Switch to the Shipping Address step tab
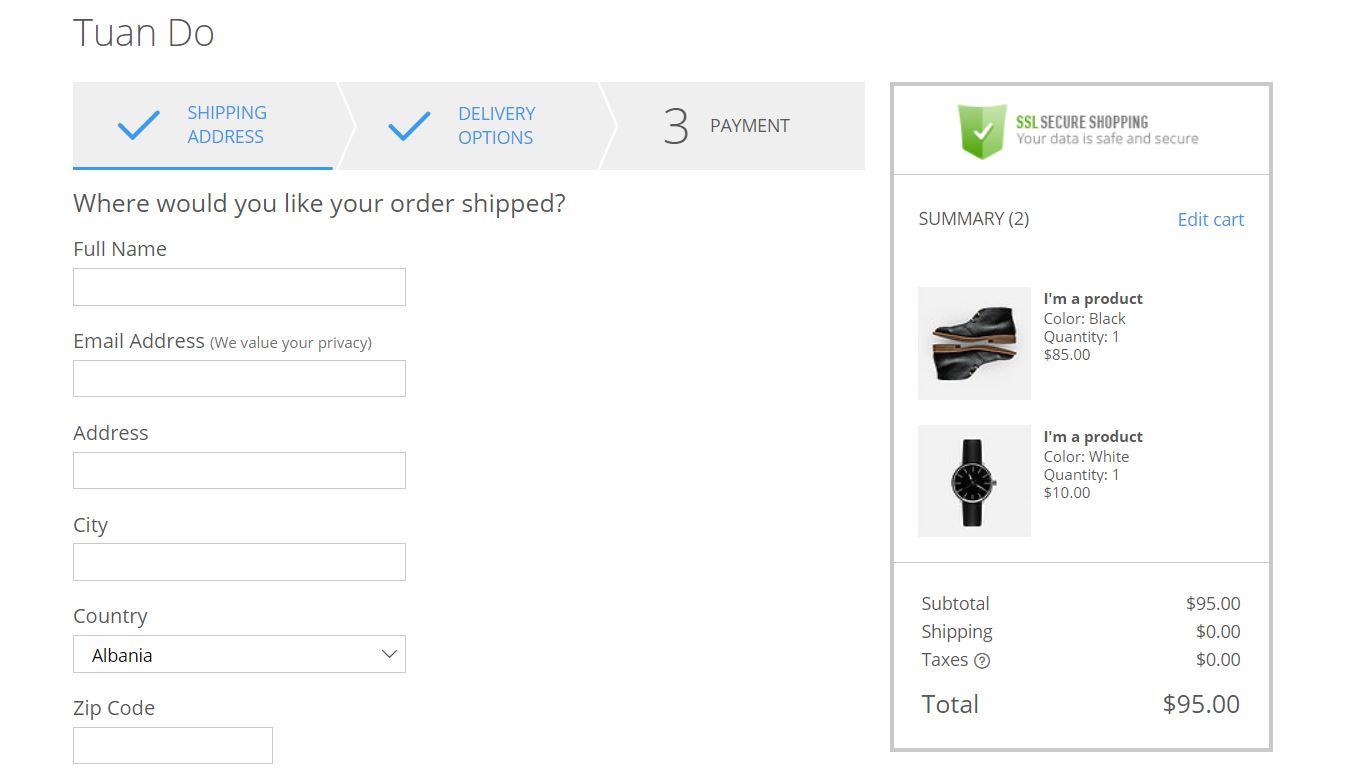The image size is (1364, 784). pos(226,125)
